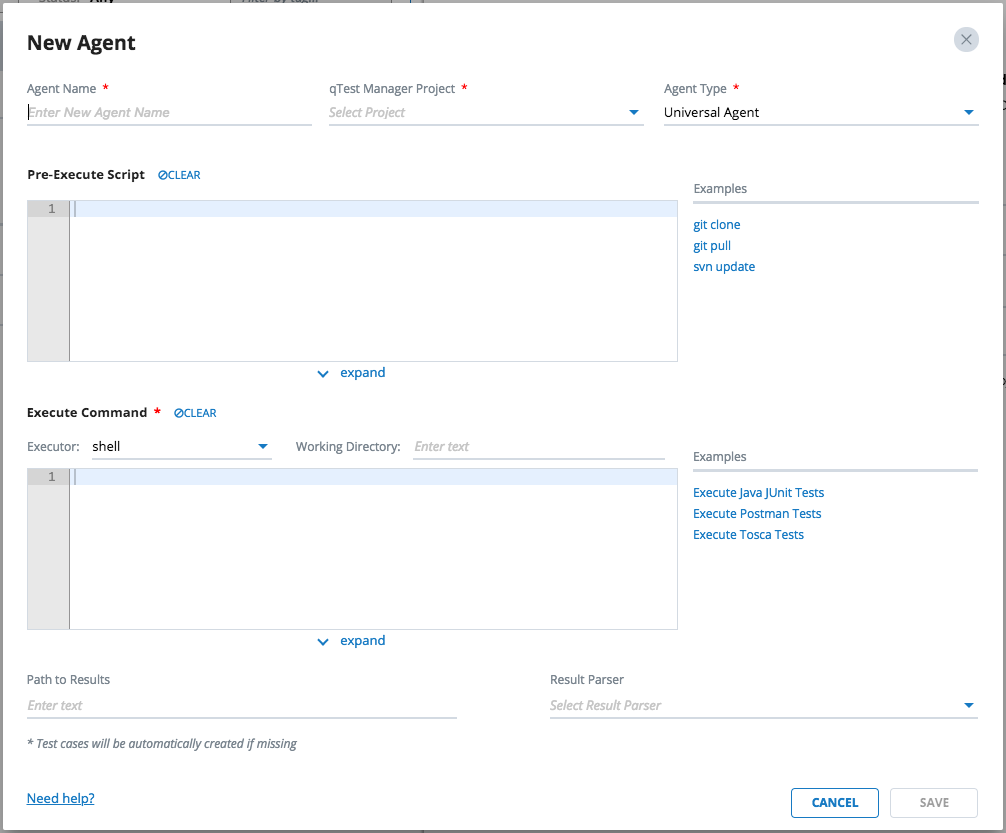Open the Result Parser dropdown

(x=763, y=705)
